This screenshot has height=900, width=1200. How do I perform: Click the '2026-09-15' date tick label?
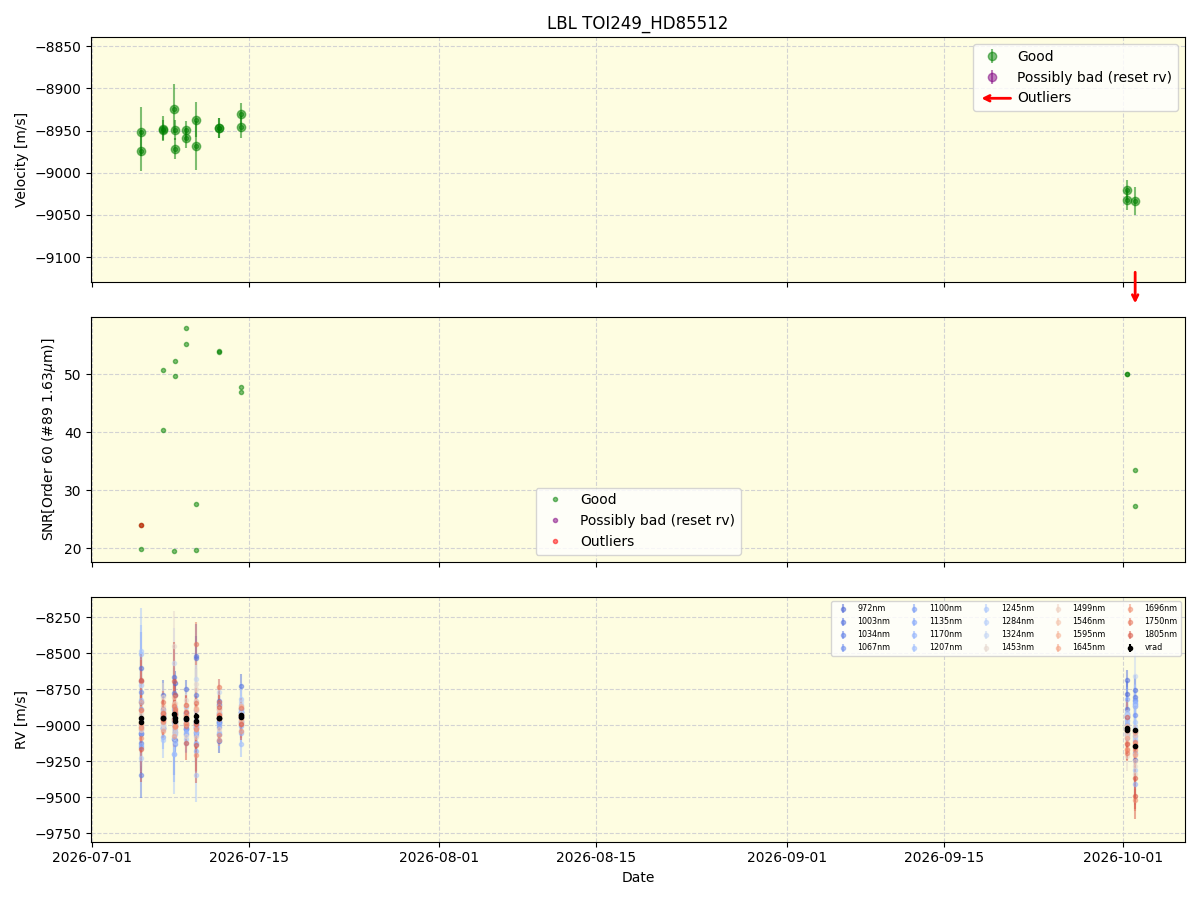pos(945,857)
